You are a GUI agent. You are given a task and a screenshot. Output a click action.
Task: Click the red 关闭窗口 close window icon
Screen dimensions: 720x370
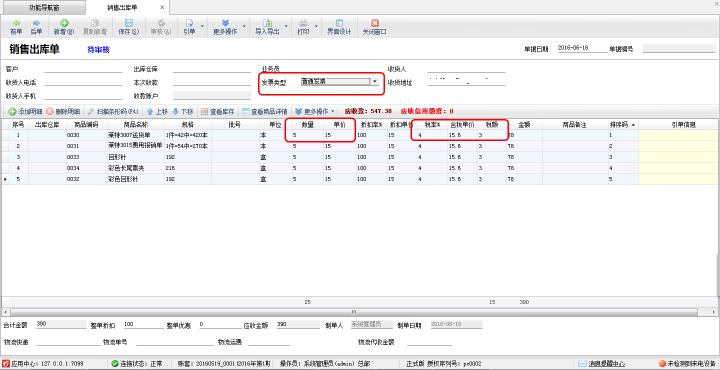click(x=375, y=27)
